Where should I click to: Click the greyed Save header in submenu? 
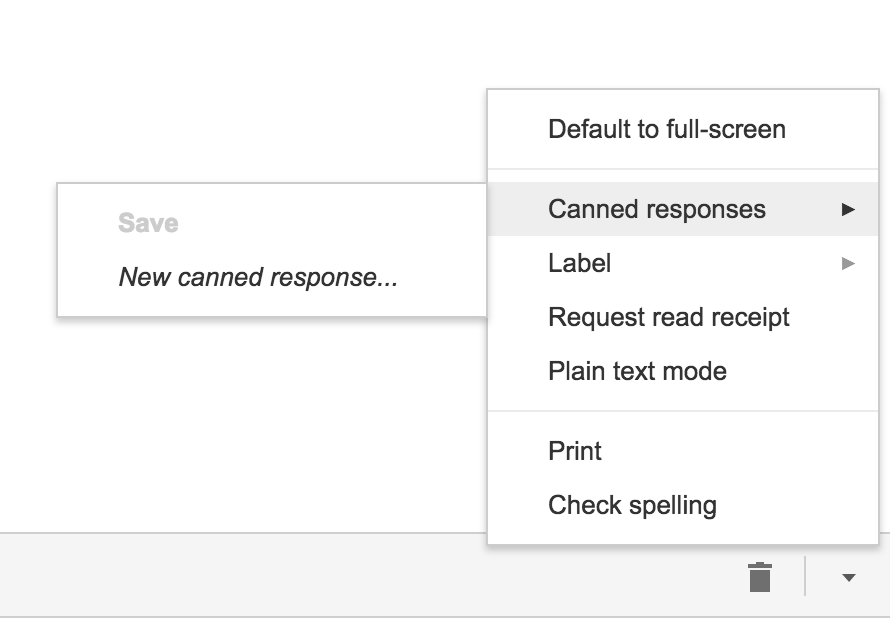tap(148, 223)
